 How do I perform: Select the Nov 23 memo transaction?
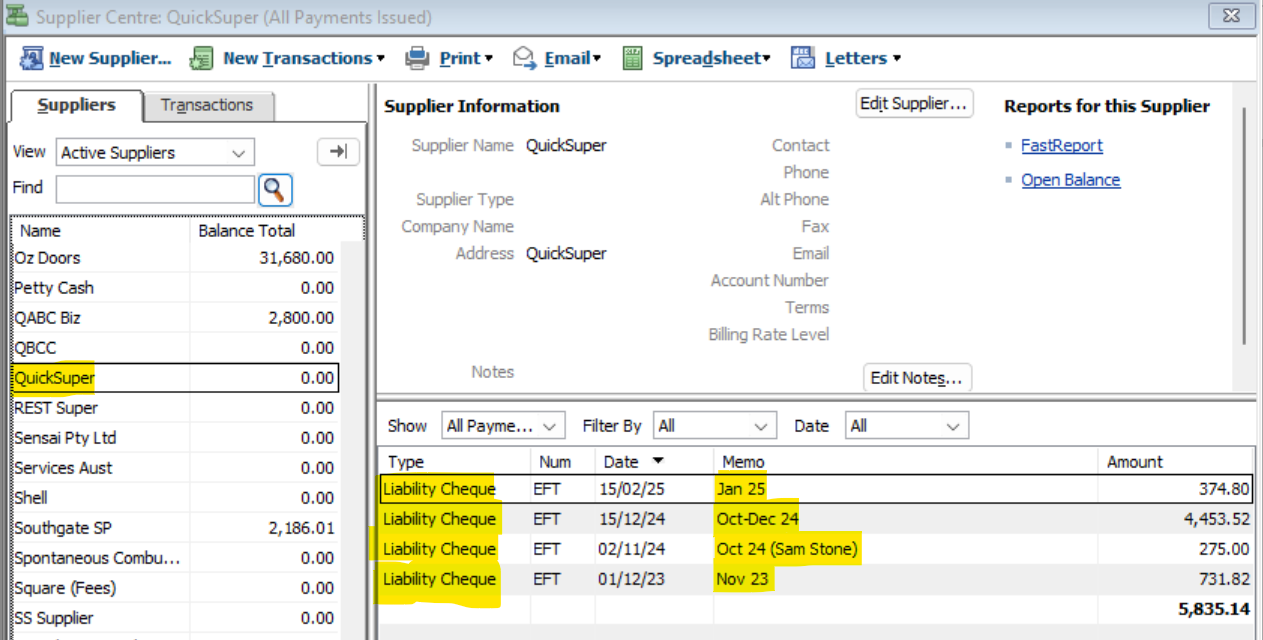coord(817,579)
